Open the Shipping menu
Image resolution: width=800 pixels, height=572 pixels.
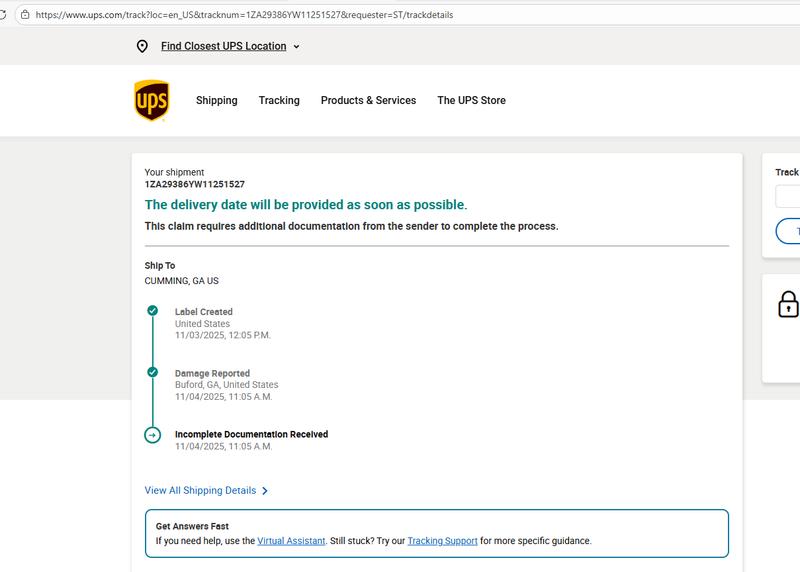(x=216, y=101)
